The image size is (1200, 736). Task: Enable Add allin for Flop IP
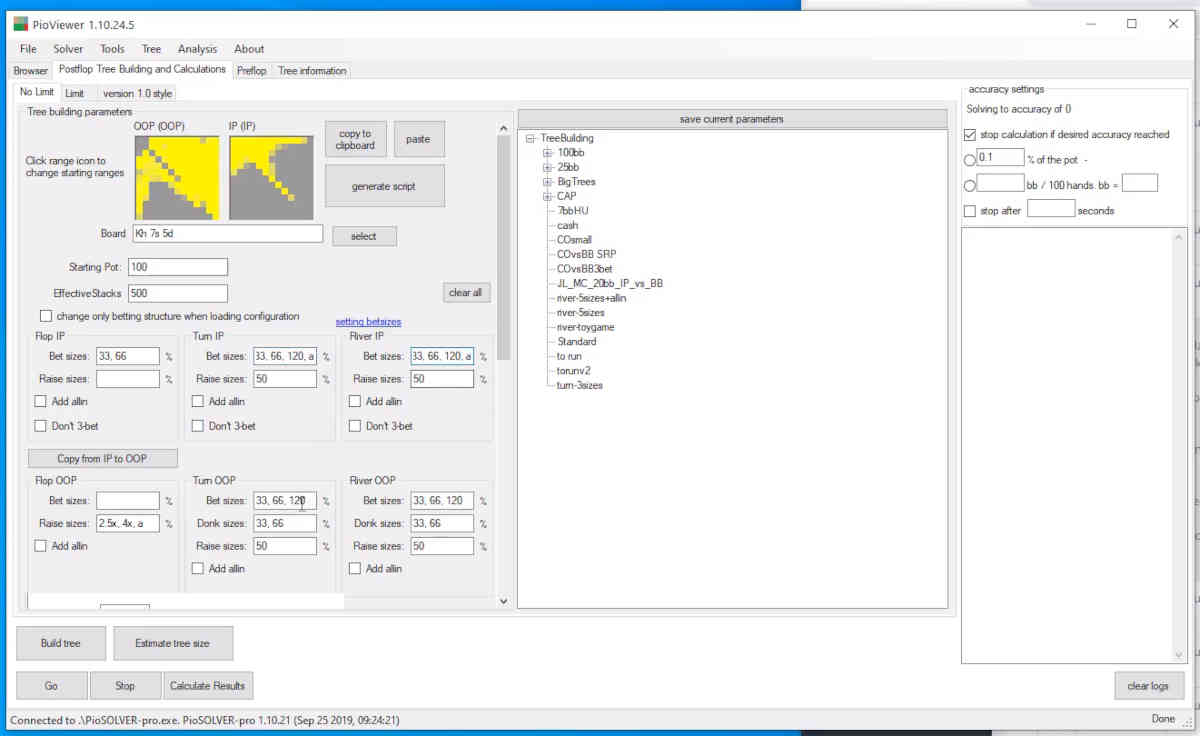pos(40,401)
